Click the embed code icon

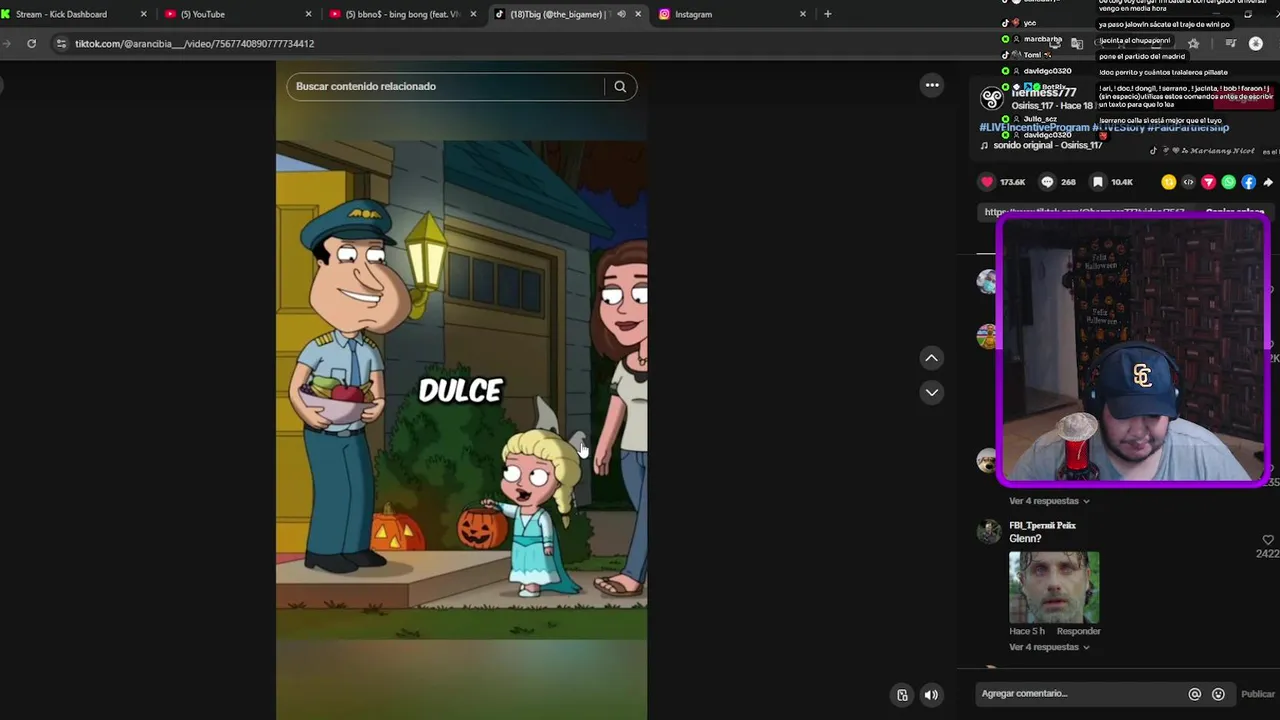pyautogui.click(x=1188, y=182)
